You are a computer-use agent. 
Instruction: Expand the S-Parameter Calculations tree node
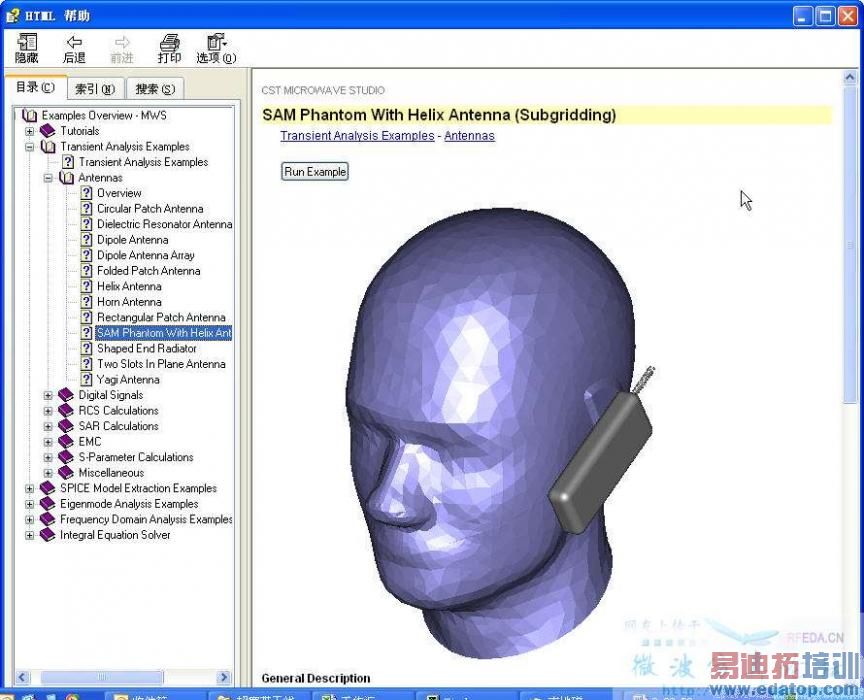(x=48, y=457)
